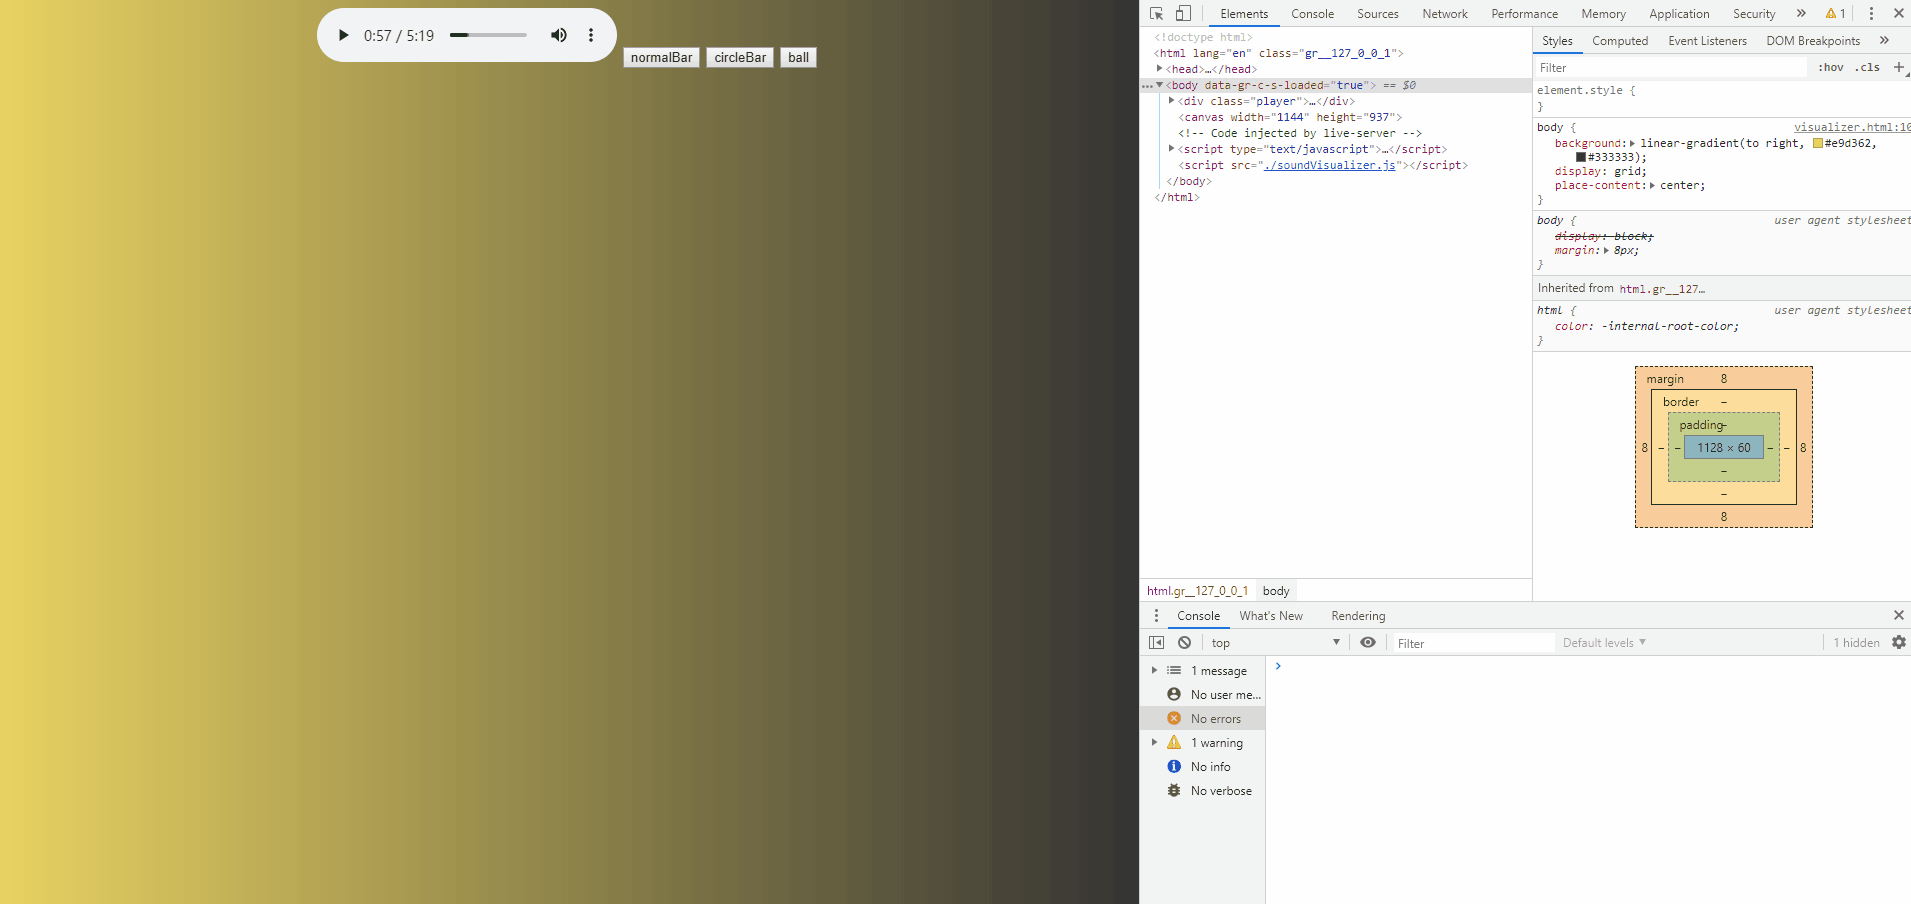The image size is (1911, 904).
Task: Switch to the Styles pane tab
Action: click(1557, 41)
